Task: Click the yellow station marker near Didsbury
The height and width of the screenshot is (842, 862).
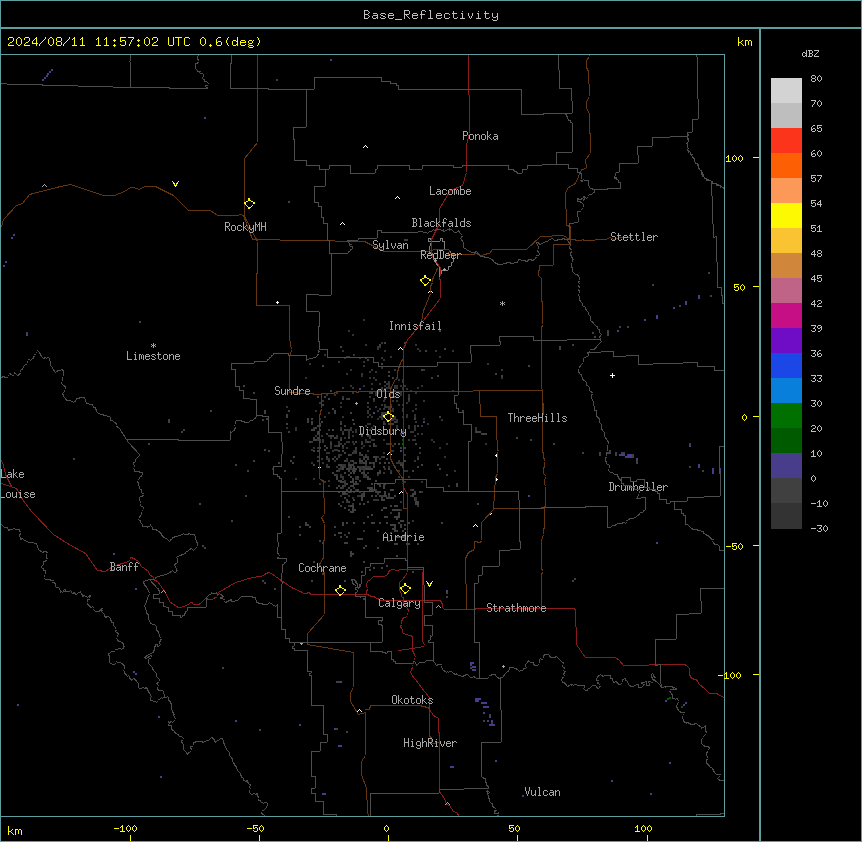Action: (388, 417)
